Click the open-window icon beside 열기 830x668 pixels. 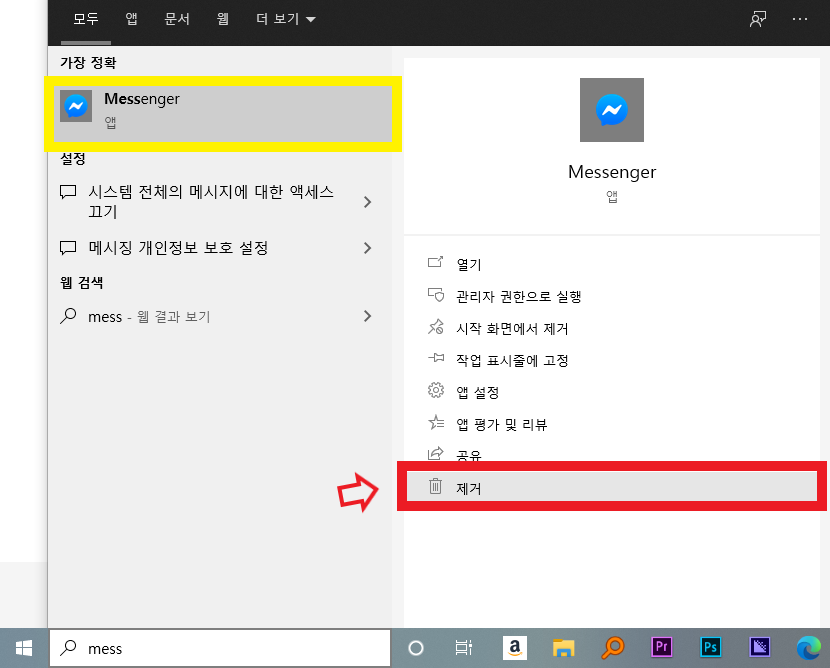point(435,261)
